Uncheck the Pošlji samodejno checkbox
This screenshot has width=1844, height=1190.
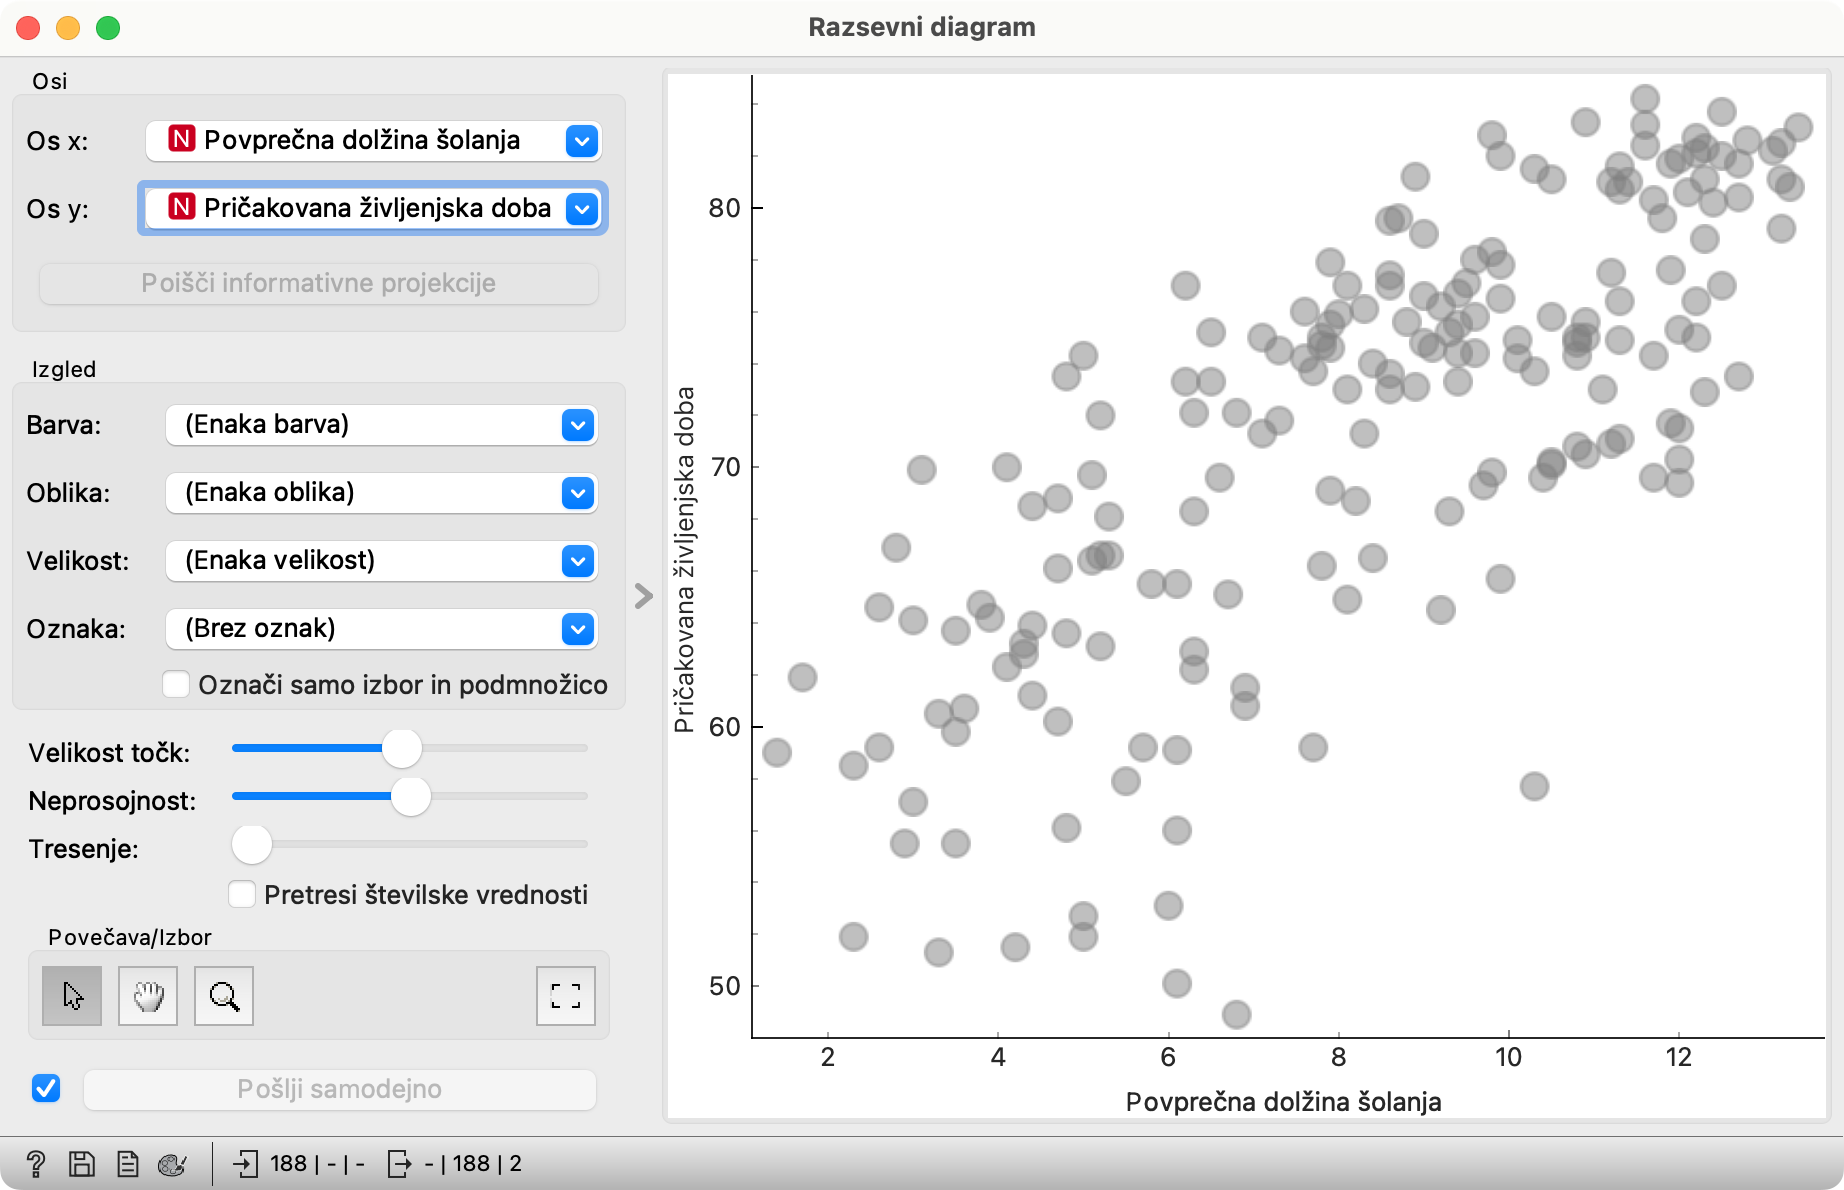click(x=46, y=1088)
